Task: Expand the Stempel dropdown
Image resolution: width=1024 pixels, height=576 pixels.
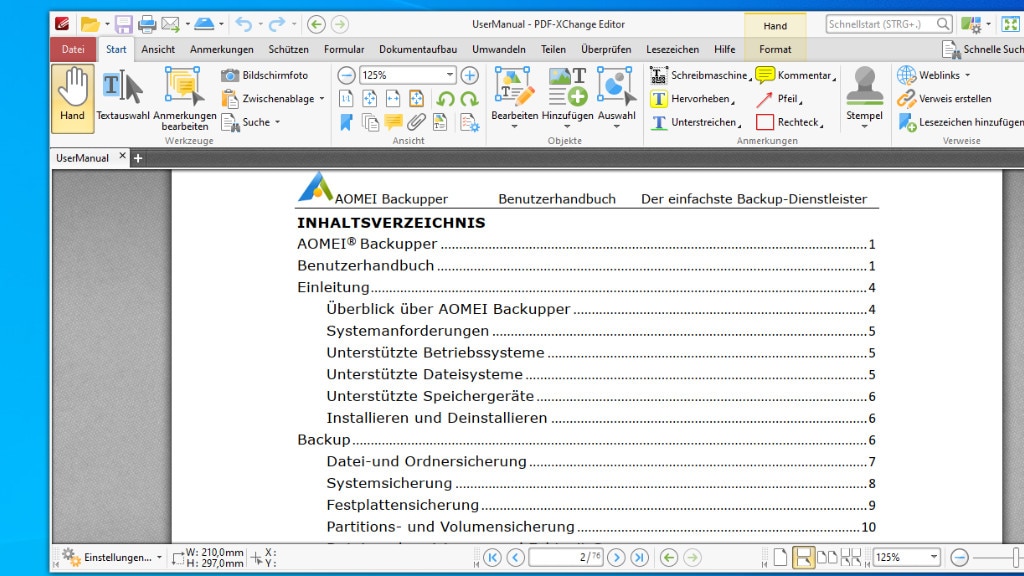Action: tap(864, 127)
